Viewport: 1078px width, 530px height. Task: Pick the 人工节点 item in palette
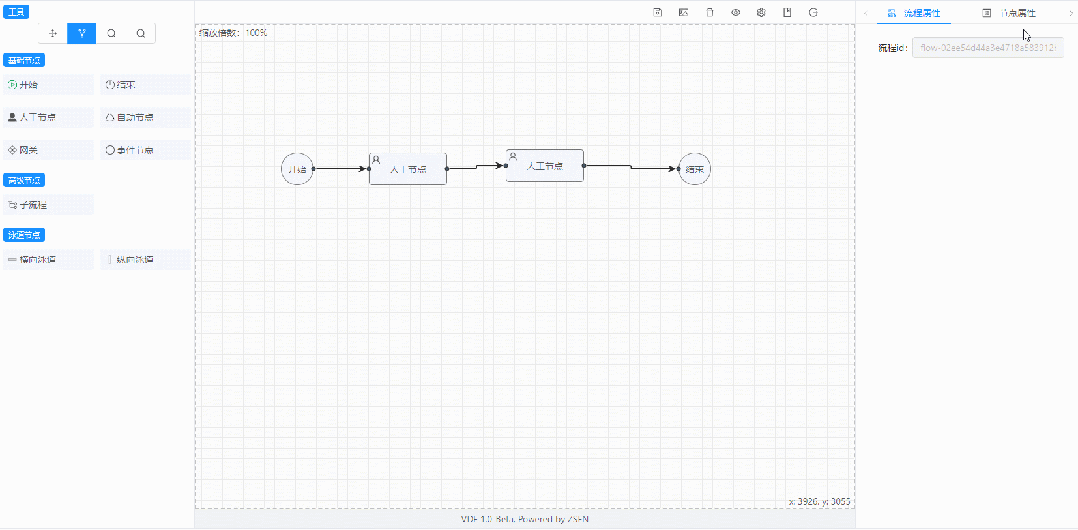click(48, 118)
